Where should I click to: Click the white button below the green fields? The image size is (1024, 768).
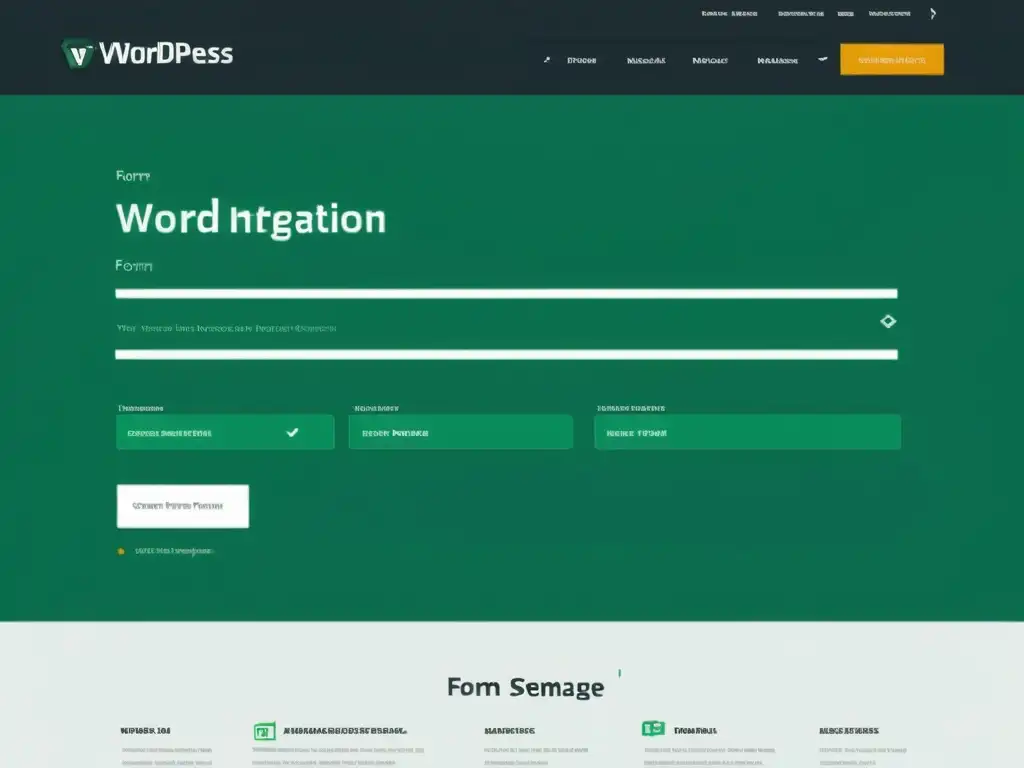(182, 506)
